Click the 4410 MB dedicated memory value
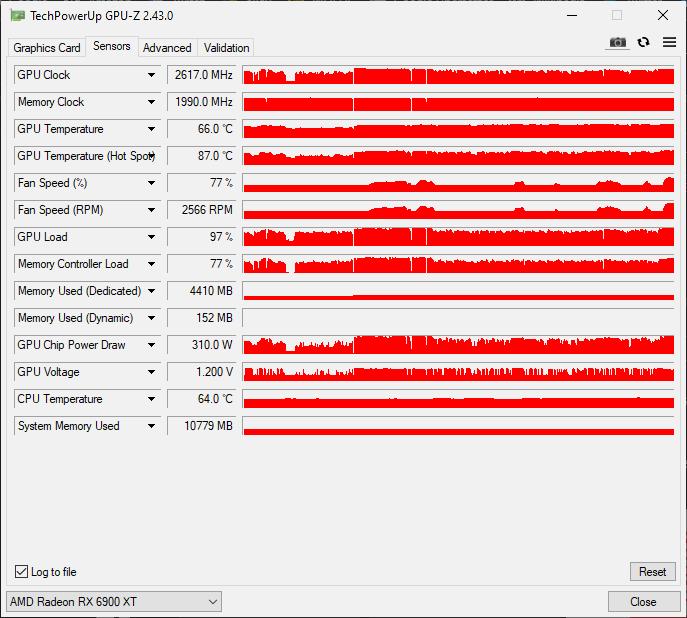 [x=202, y=291]
